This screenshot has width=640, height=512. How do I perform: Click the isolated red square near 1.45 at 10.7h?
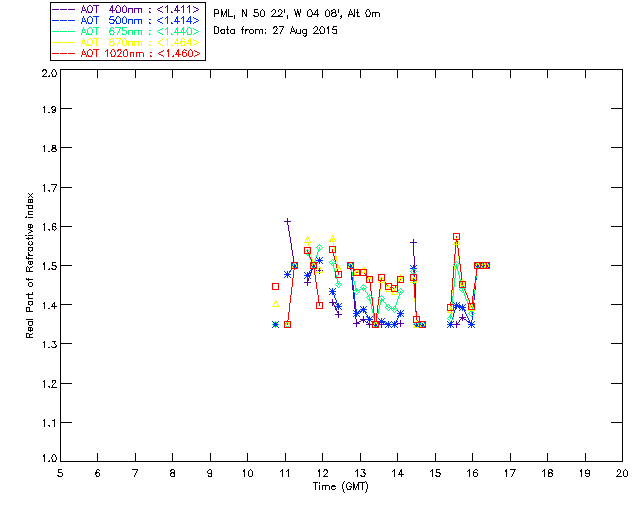coord(276,287)
